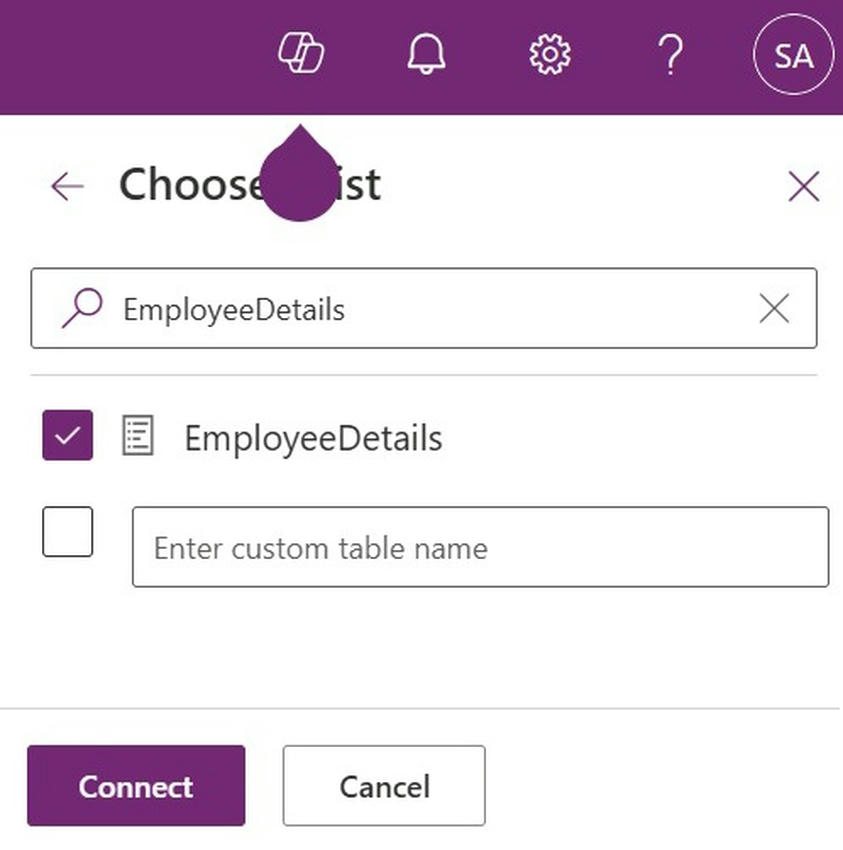Clear the EmployeeDetails search text
843x850 pixels.
774,308
